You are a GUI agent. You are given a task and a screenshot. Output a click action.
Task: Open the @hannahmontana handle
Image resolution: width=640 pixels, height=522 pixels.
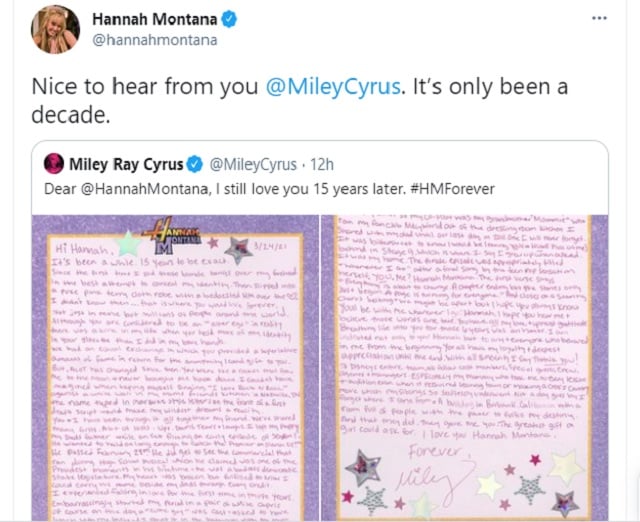click(155, 40)
